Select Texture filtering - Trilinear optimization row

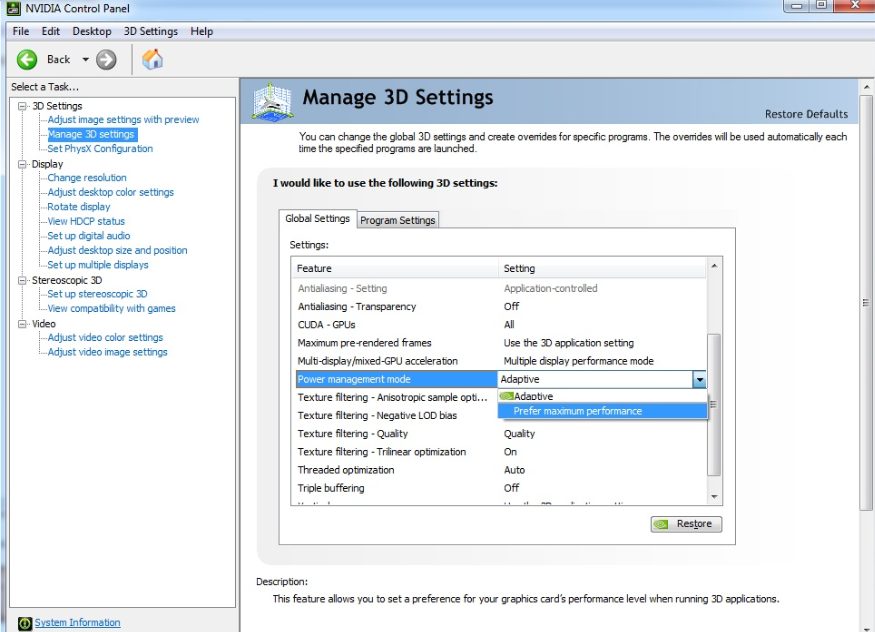tap(501, 452)
